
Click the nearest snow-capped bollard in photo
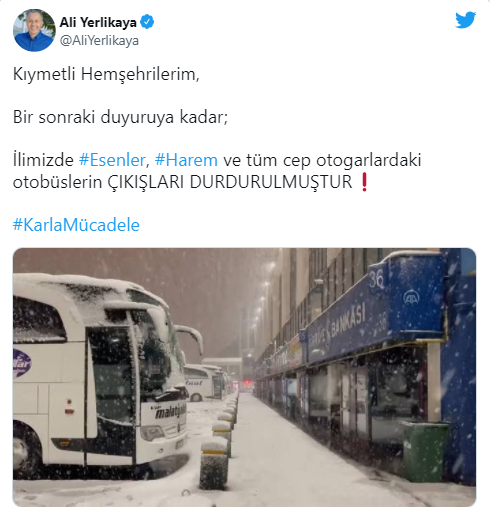[x=214, y=464]
